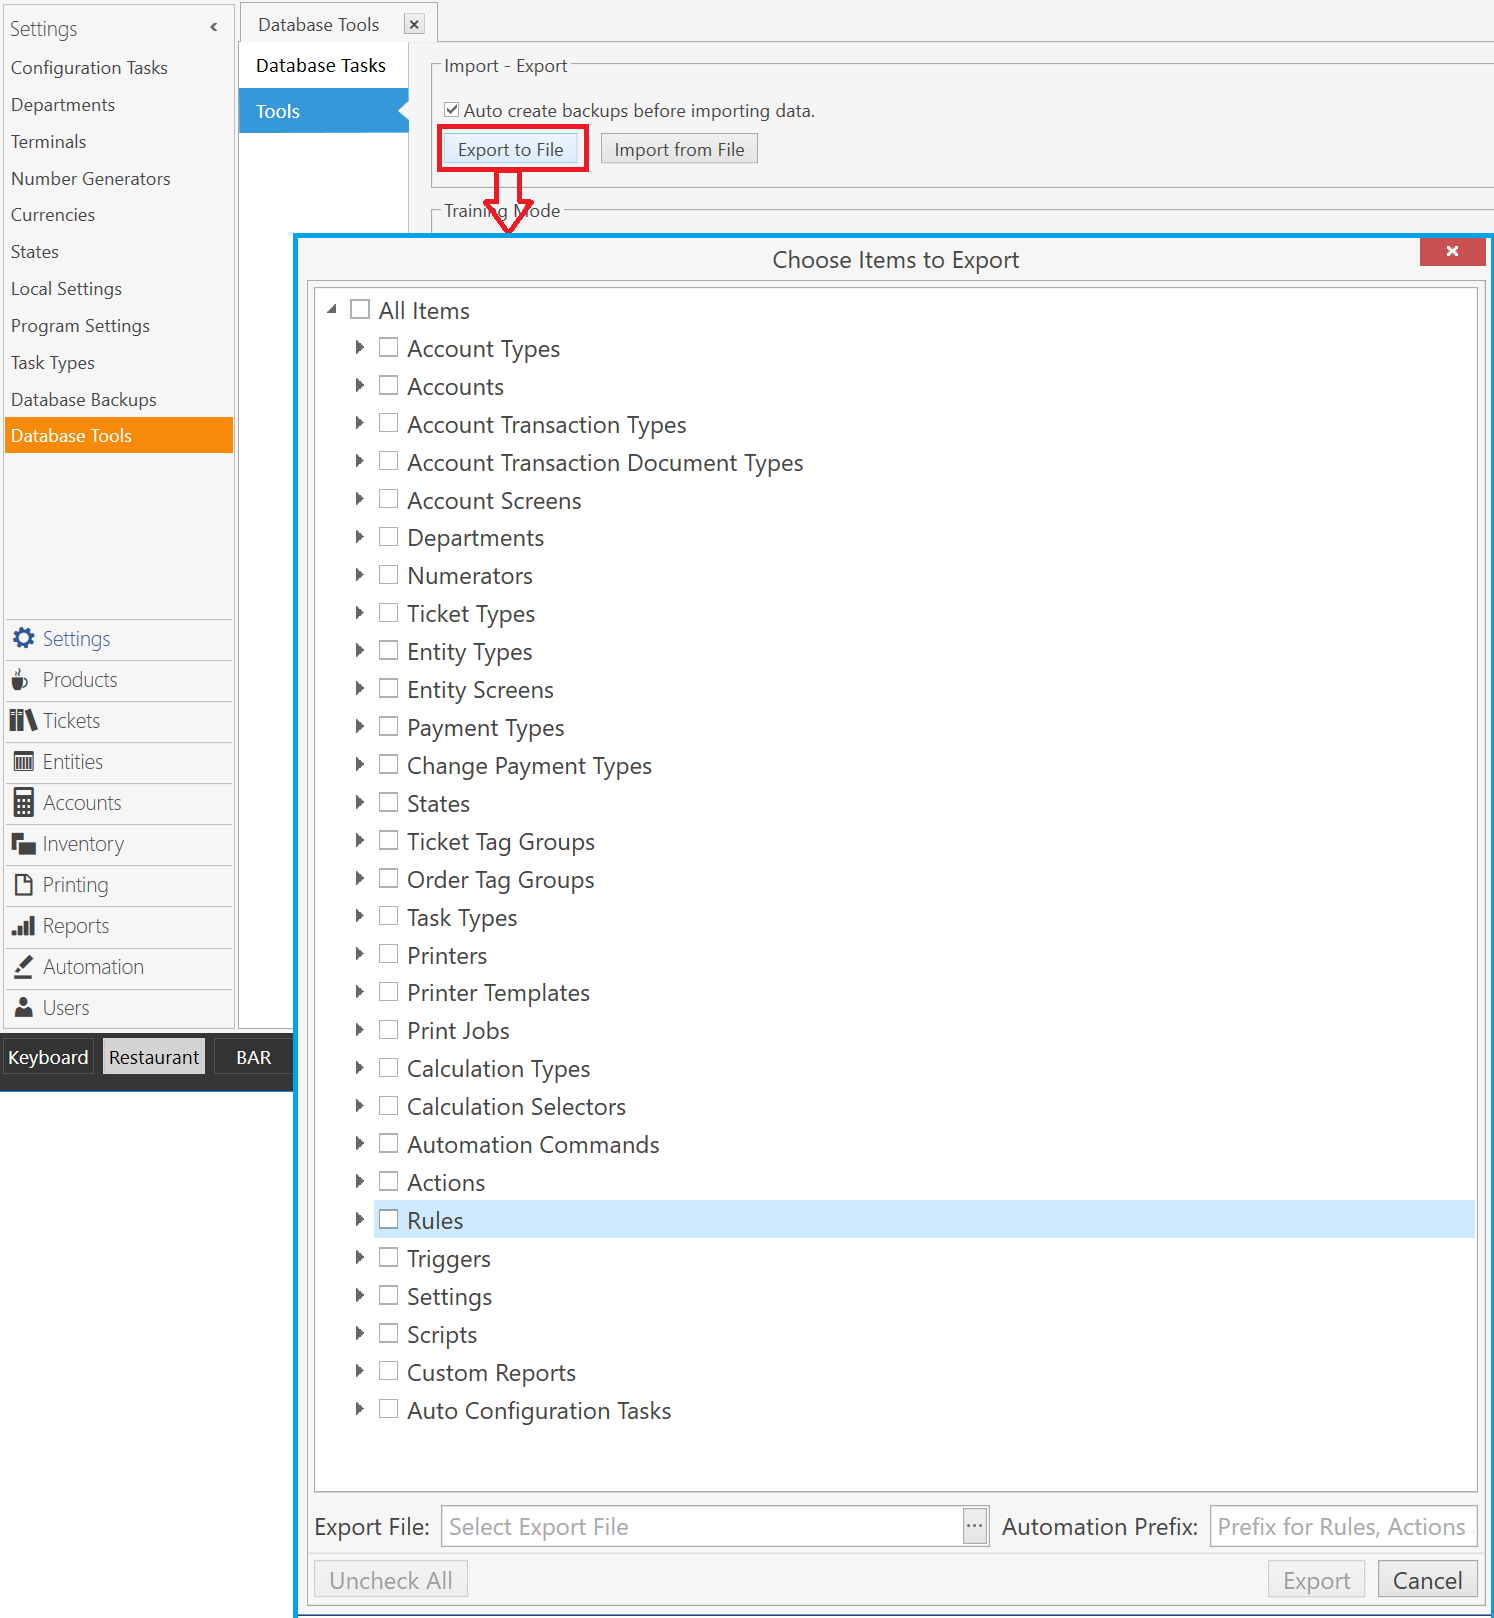Expand the Numerators tree node

[360, 575]
